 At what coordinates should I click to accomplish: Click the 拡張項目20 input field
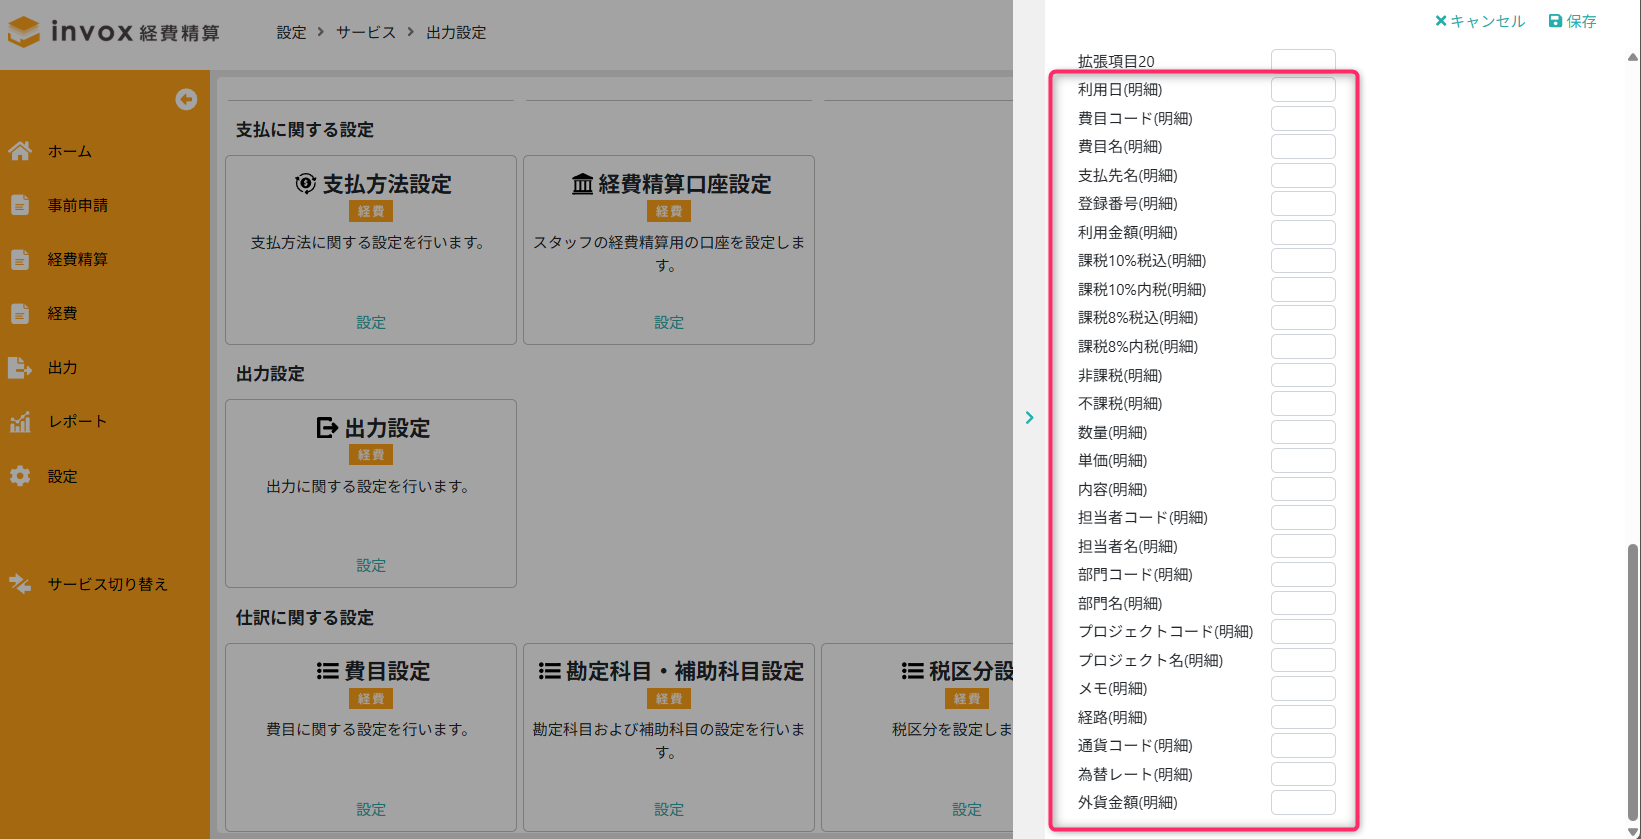tap(1303, 61)
